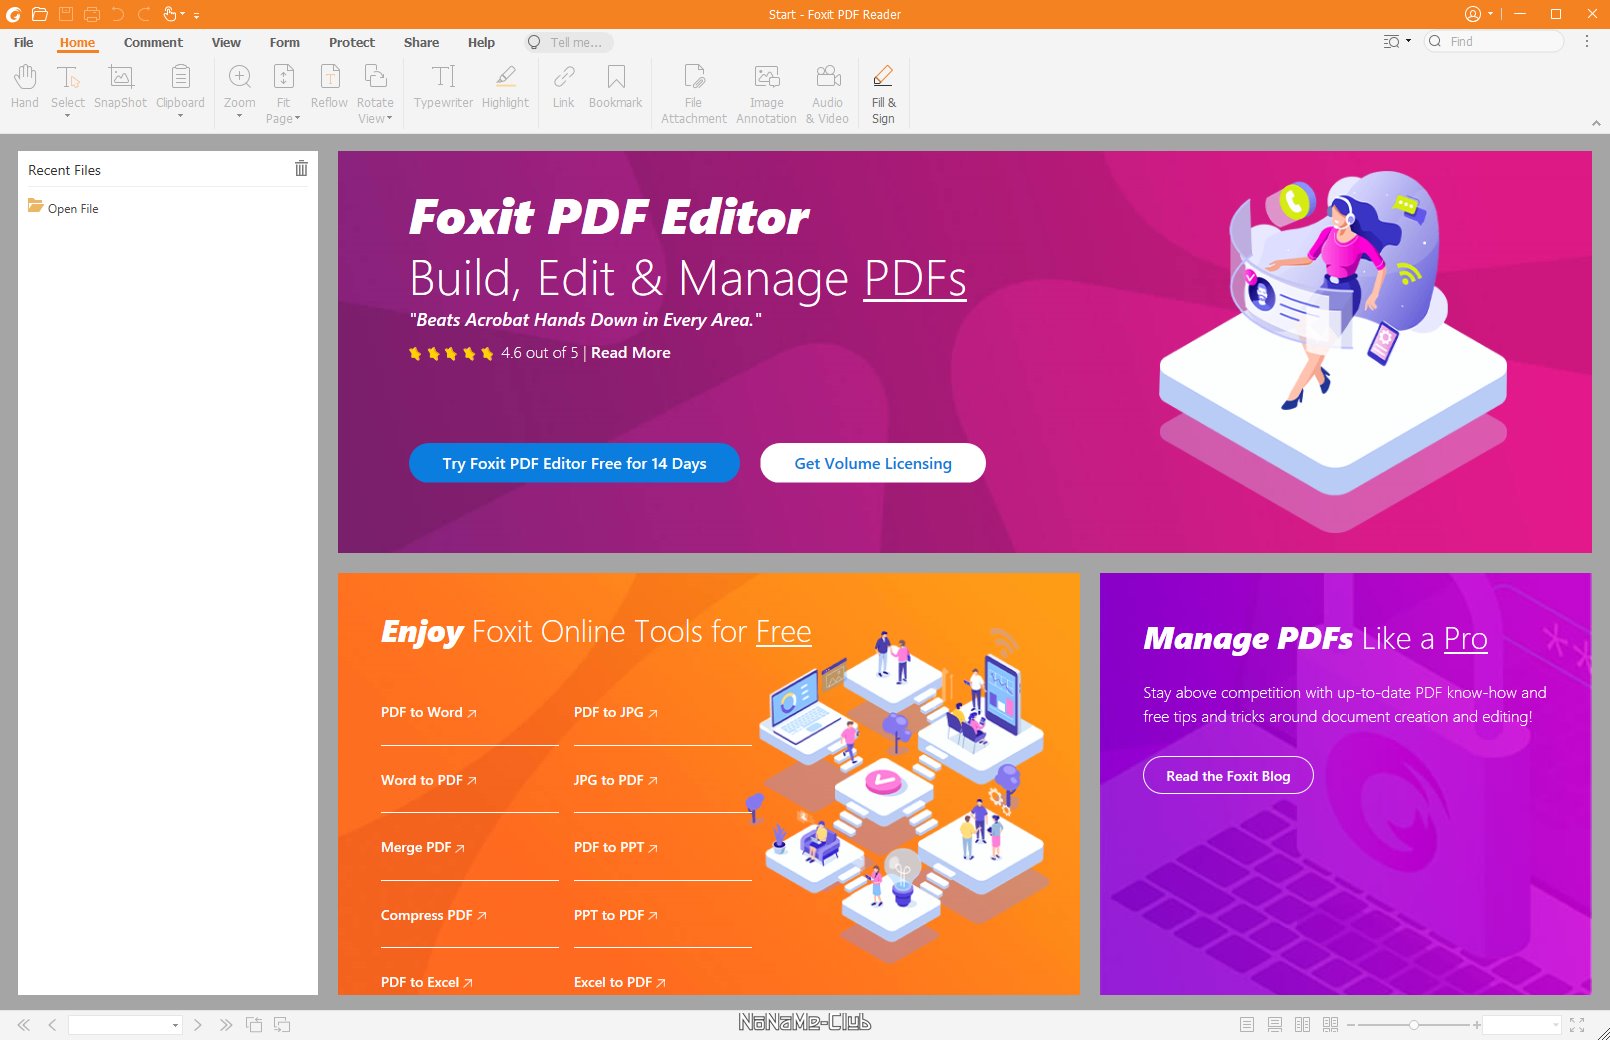The height and width of the screenshot is (1040, 1610).
Task: Collapse the ribbon with chevron arrow
Action: point(1596,123)
